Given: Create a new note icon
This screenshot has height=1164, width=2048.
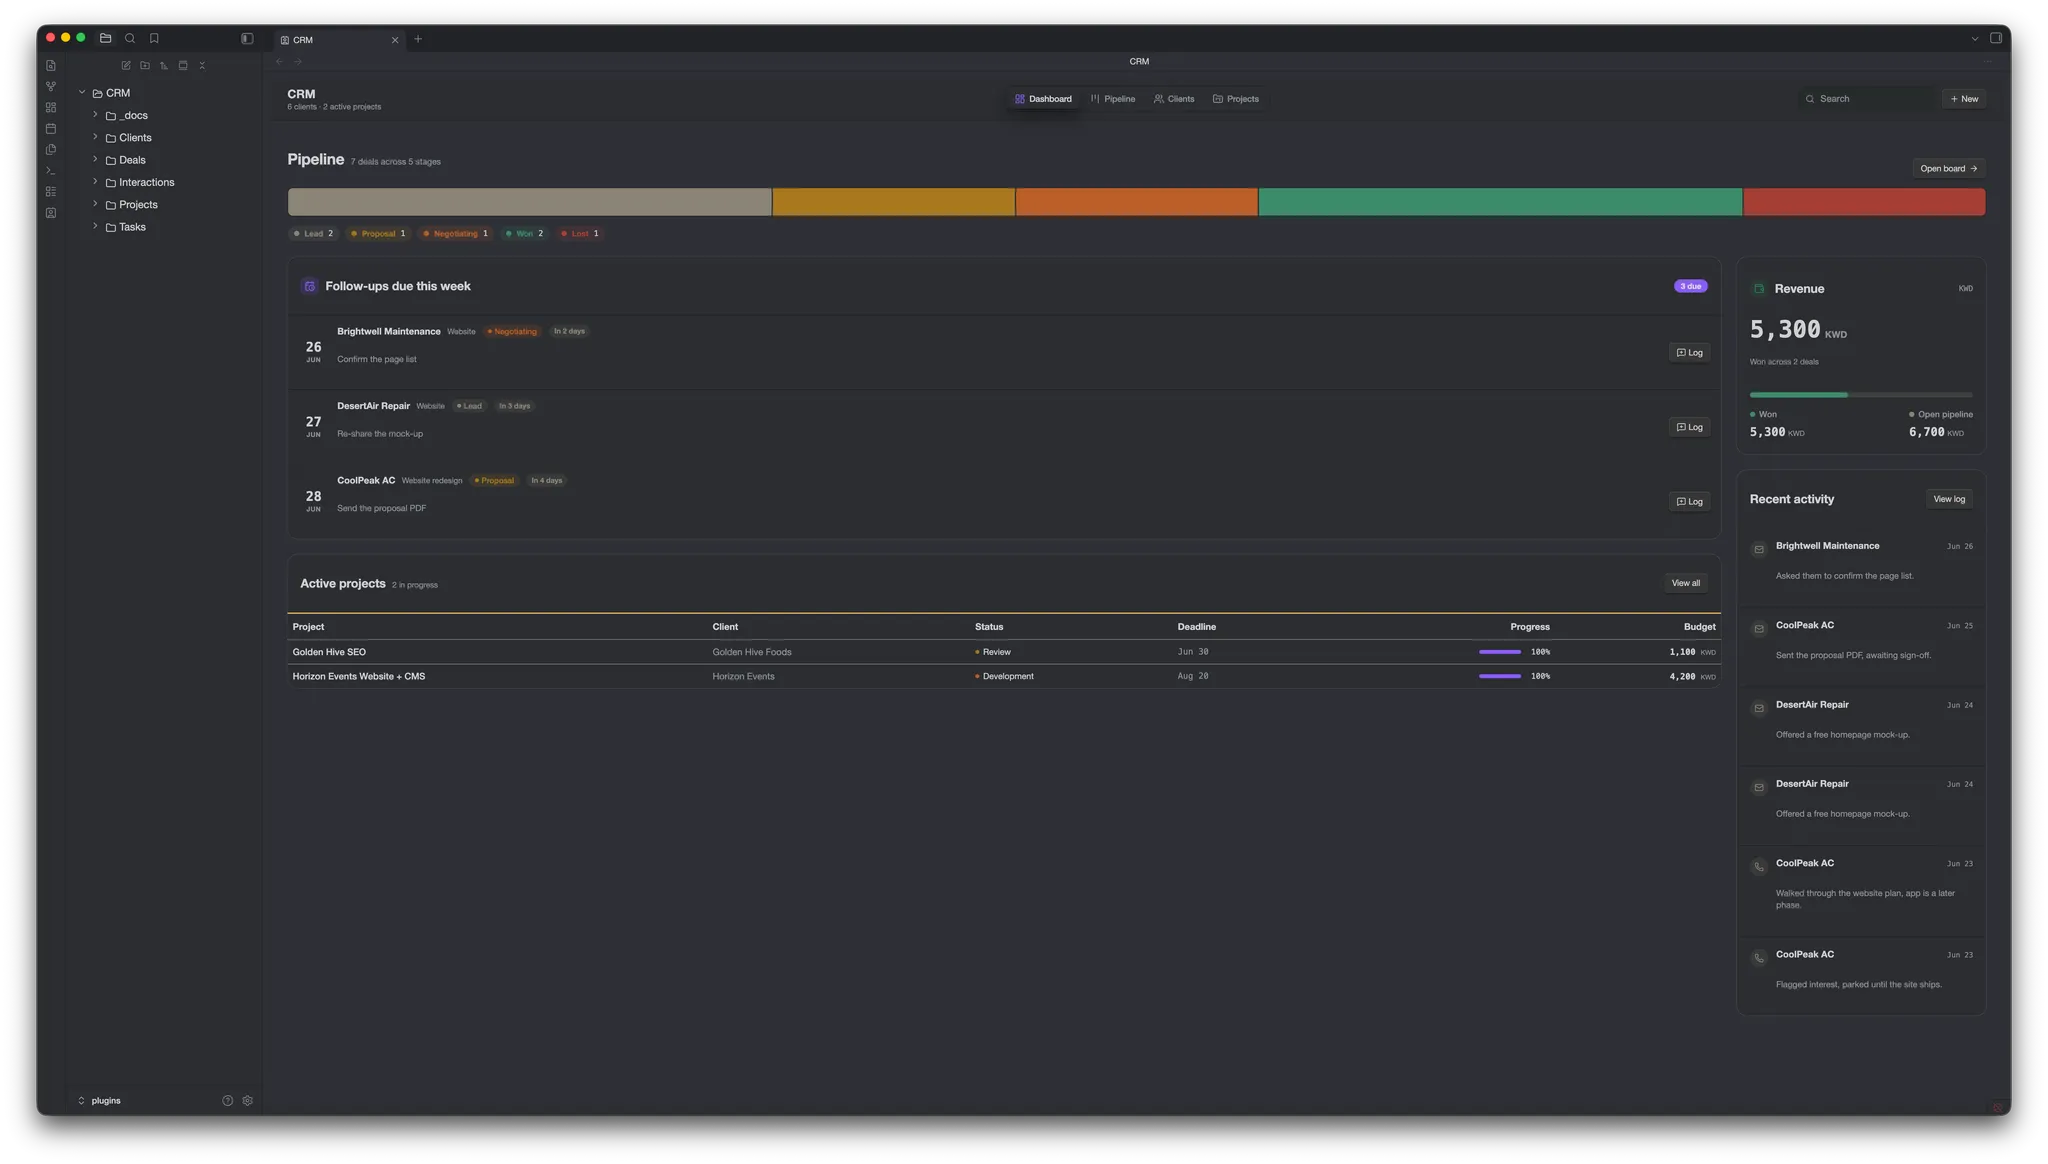Looking at the screenshot, I should (x=126, y=65).
